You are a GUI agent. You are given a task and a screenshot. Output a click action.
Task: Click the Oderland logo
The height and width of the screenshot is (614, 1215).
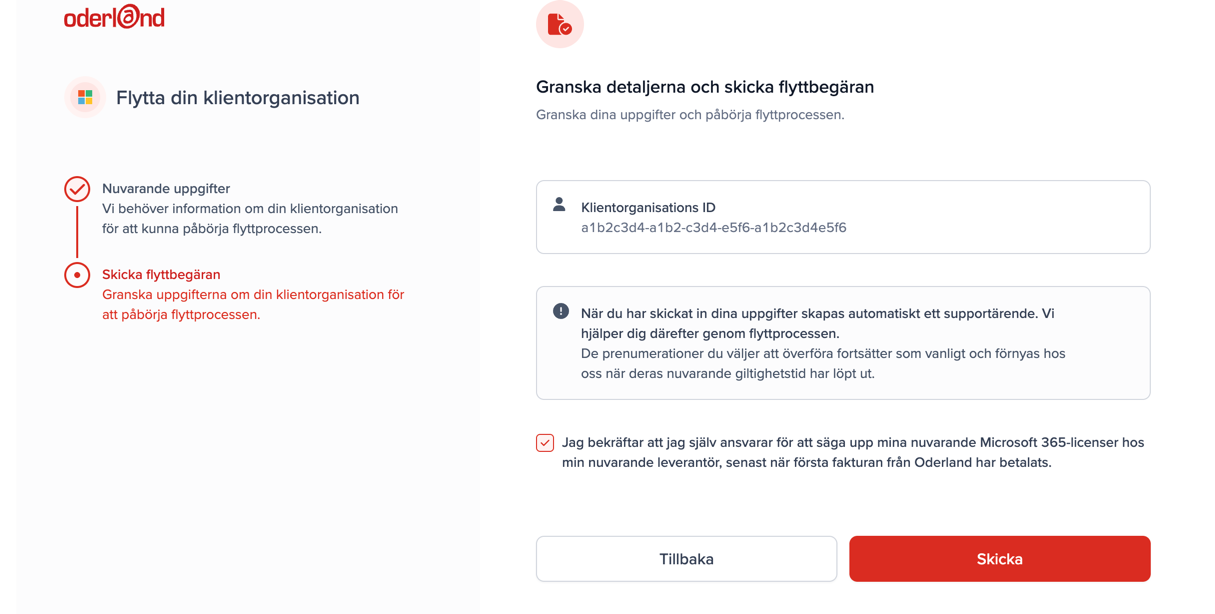114,17
